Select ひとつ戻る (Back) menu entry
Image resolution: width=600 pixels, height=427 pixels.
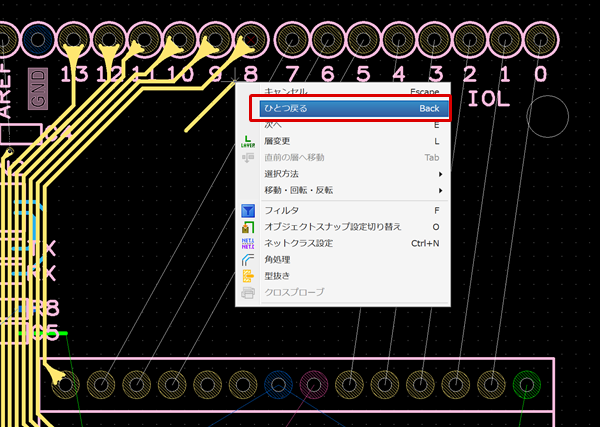(x=354, y=108)
